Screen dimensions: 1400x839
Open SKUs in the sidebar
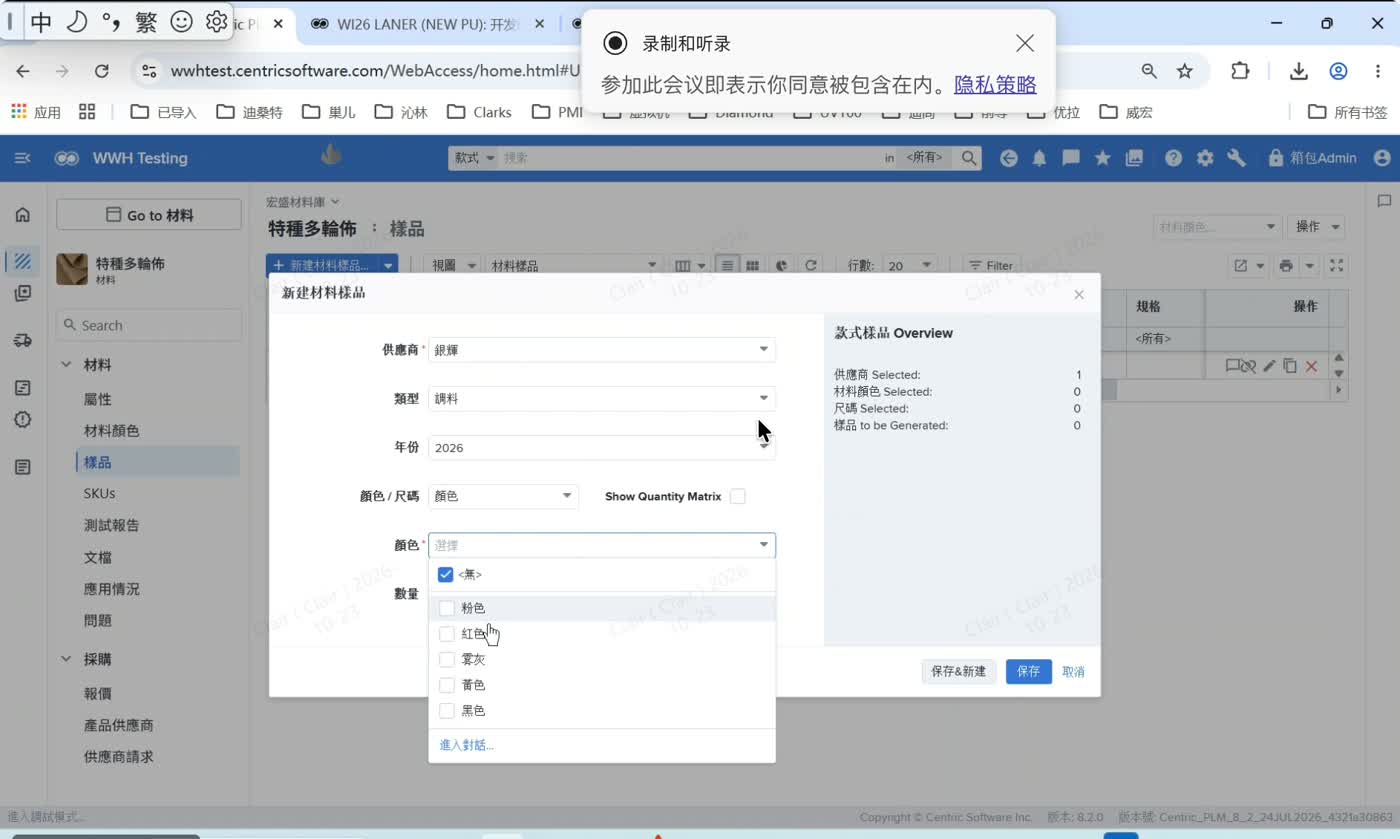click(100, 493)
